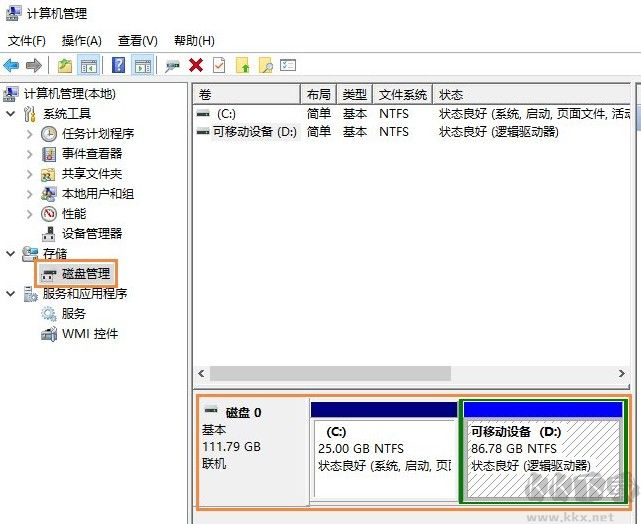
Task: Click the Back arrow toolbar icon
Action: point(11,65)
